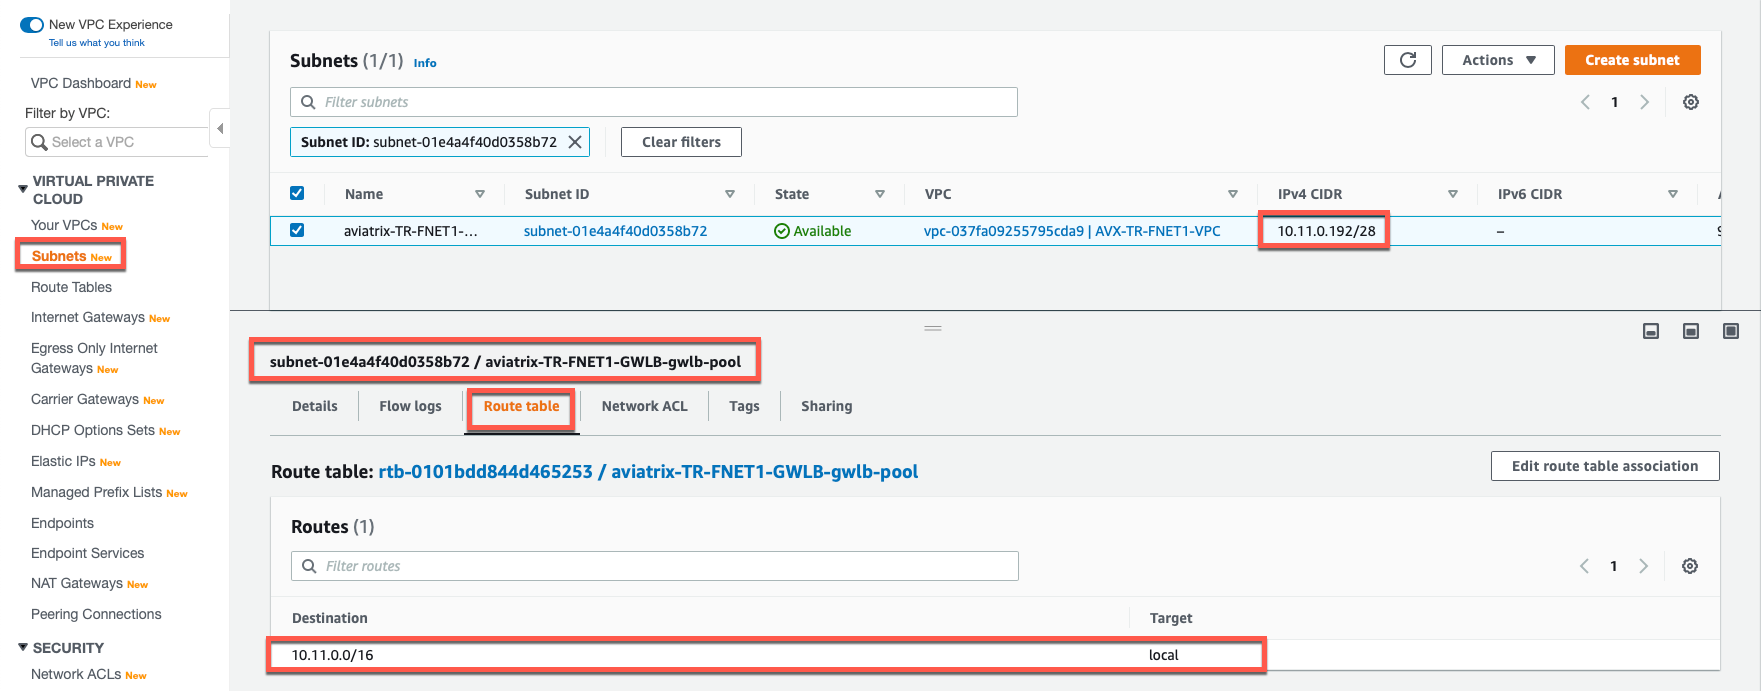Open Your VPCs in sidebar

pos(64,225)
